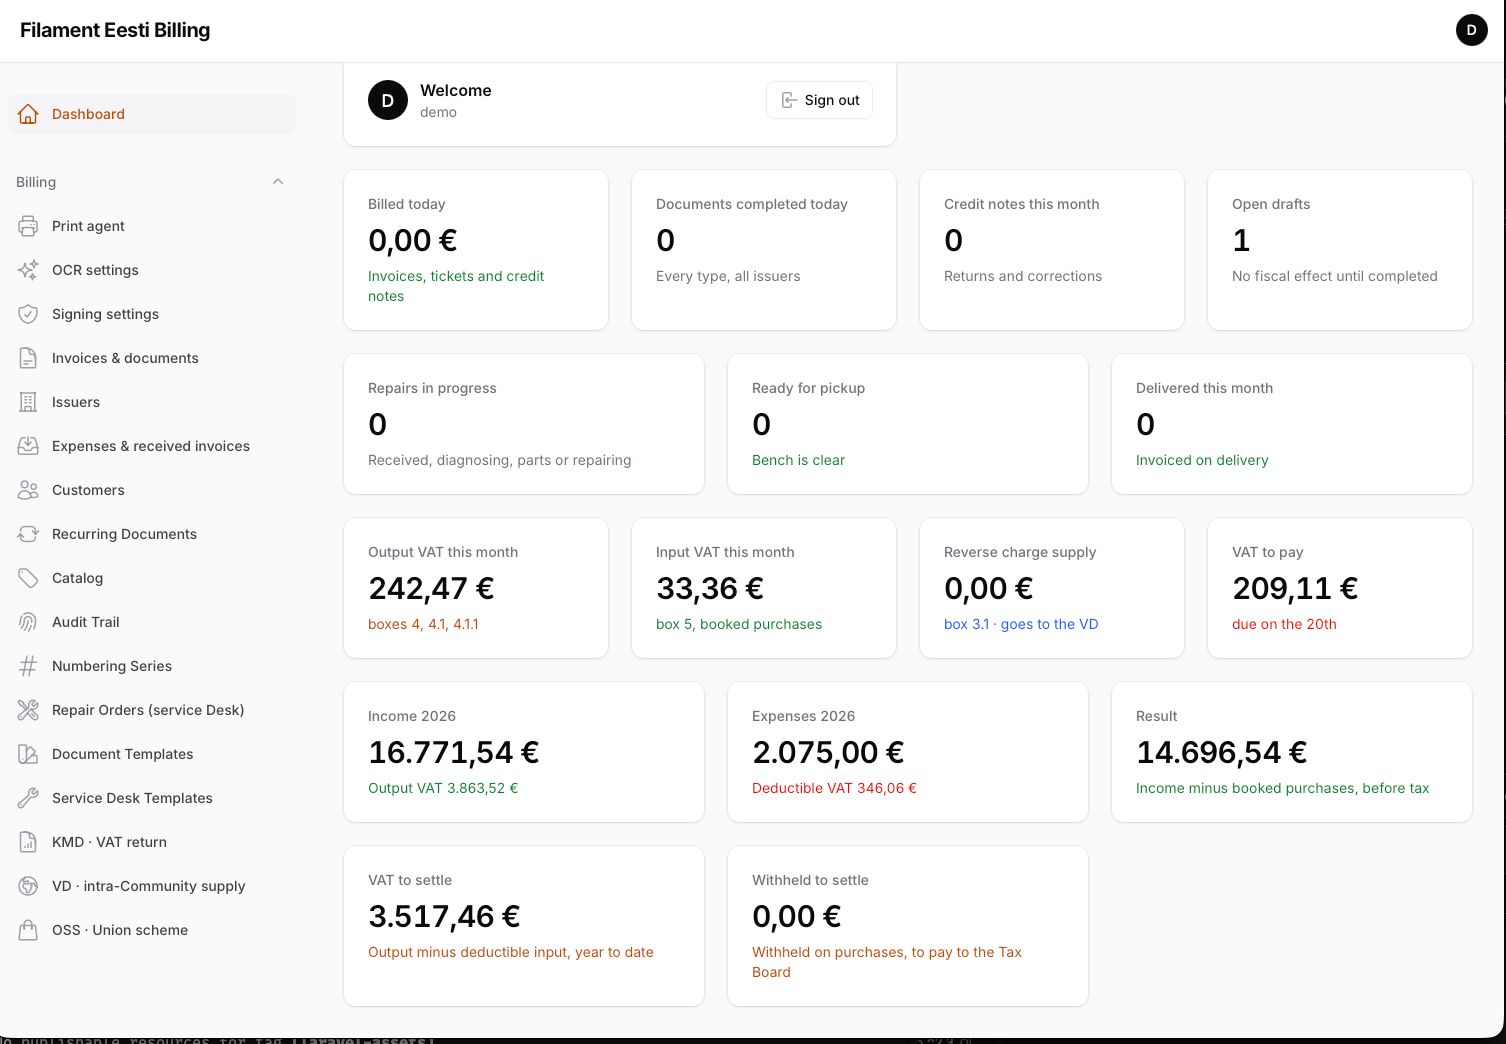Open Signing settings link

pyautogui.click(x=152, y=314)
